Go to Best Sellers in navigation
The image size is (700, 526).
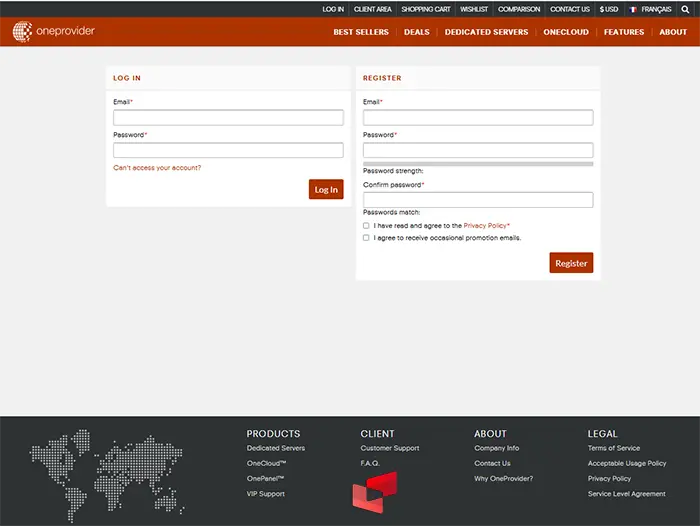coord(361,32)
